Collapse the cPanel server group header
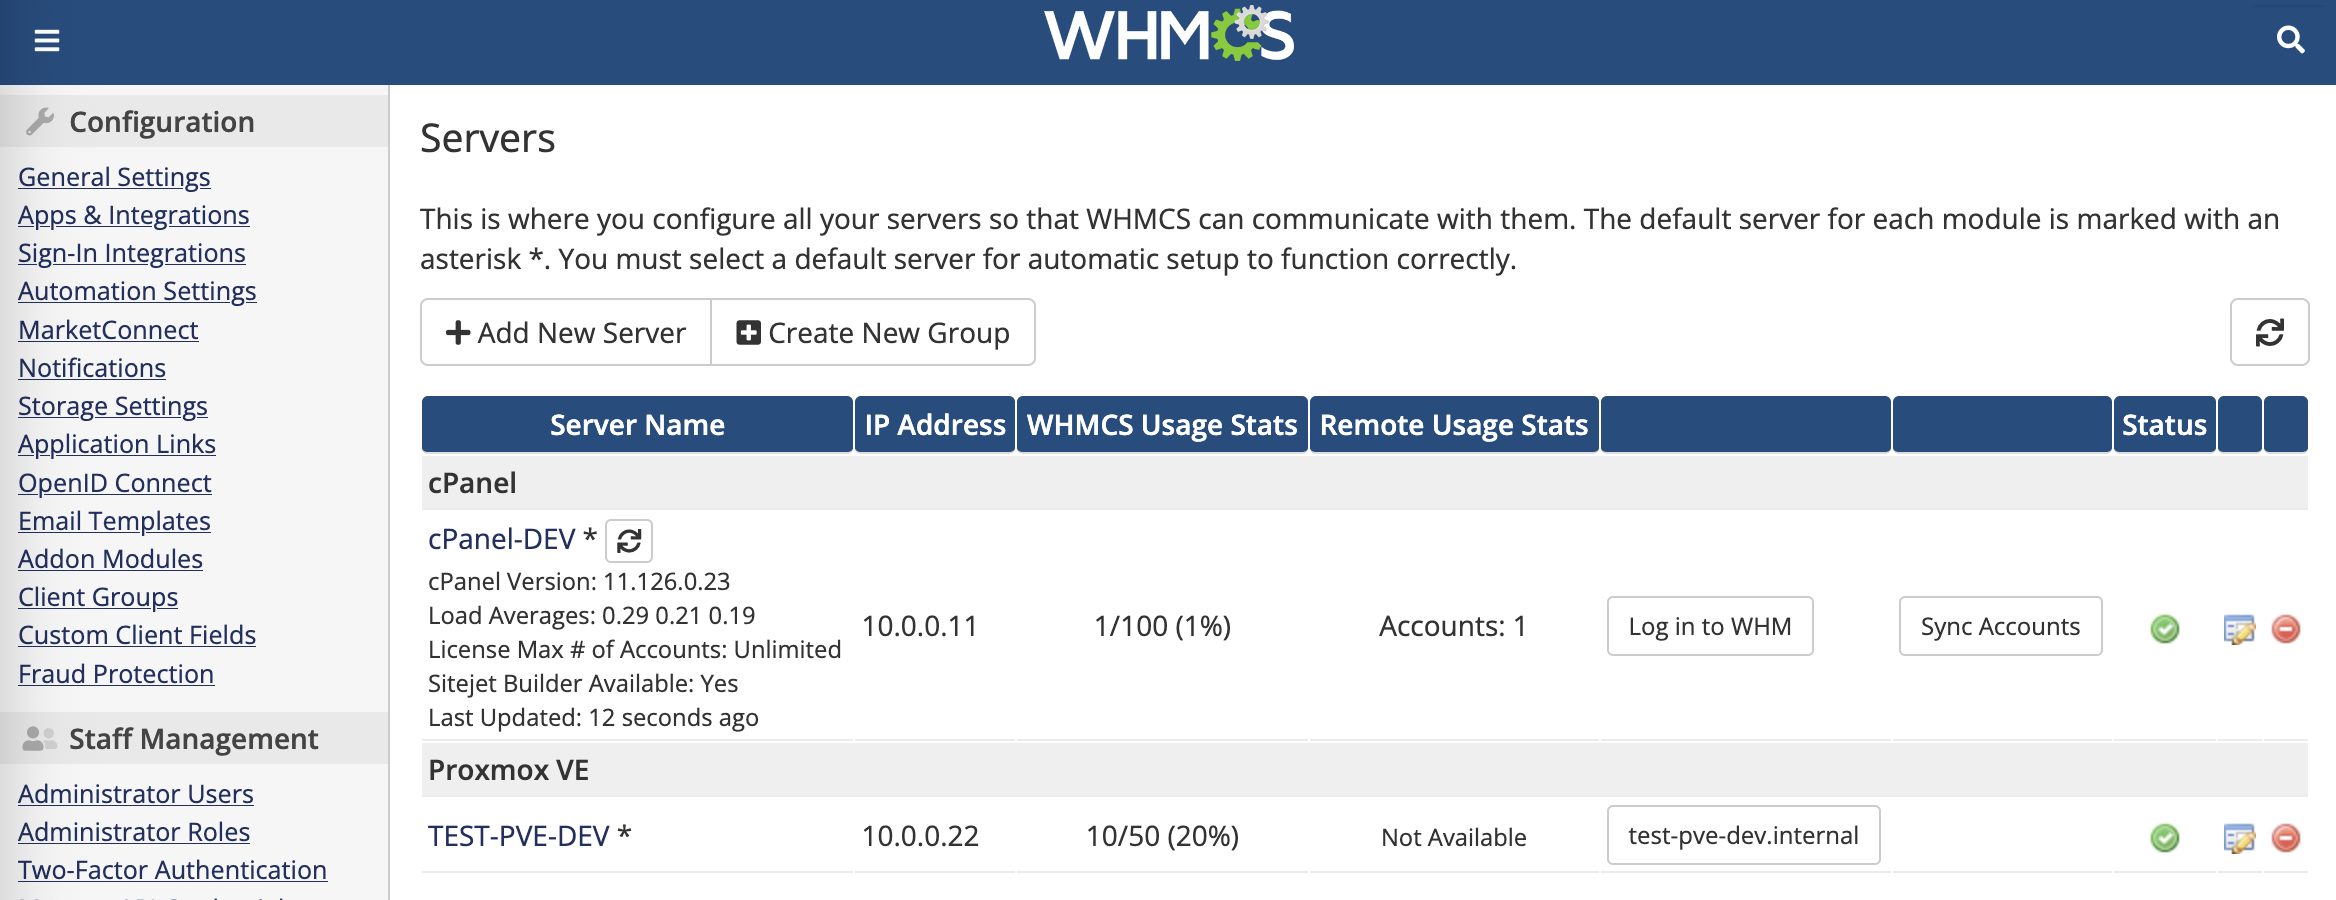Viewport: 2336px width, 900px height. tap(472, 483)
